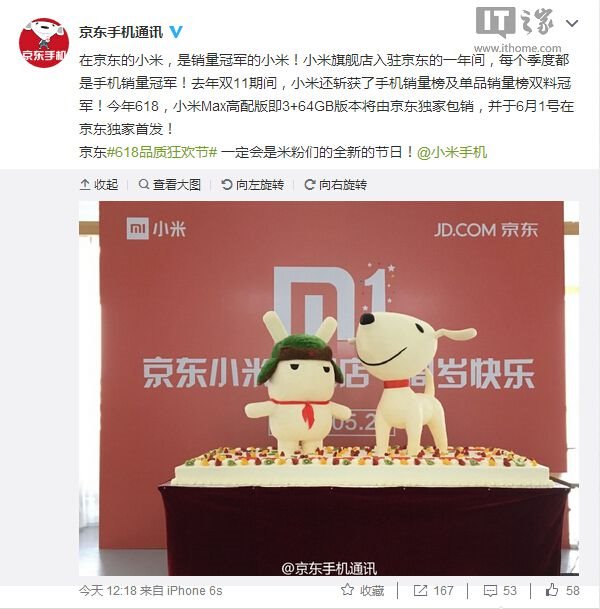Open the cake photo thumbnail

329,388
